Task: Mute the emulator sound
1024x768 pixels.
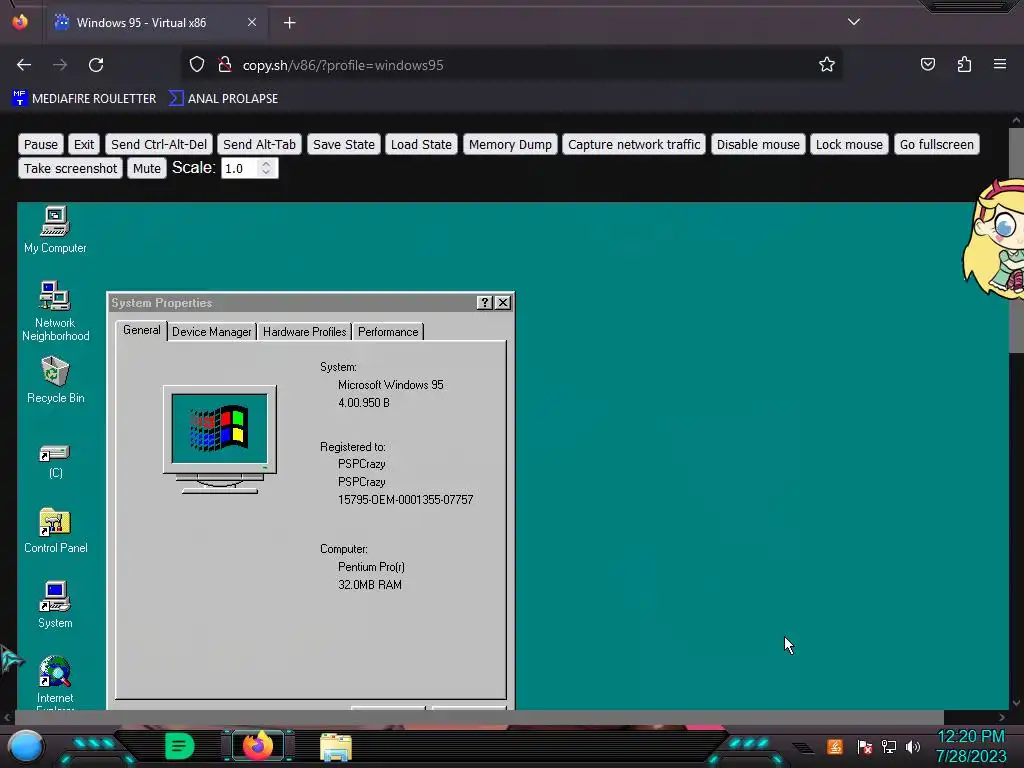Action: pos(147,168)
